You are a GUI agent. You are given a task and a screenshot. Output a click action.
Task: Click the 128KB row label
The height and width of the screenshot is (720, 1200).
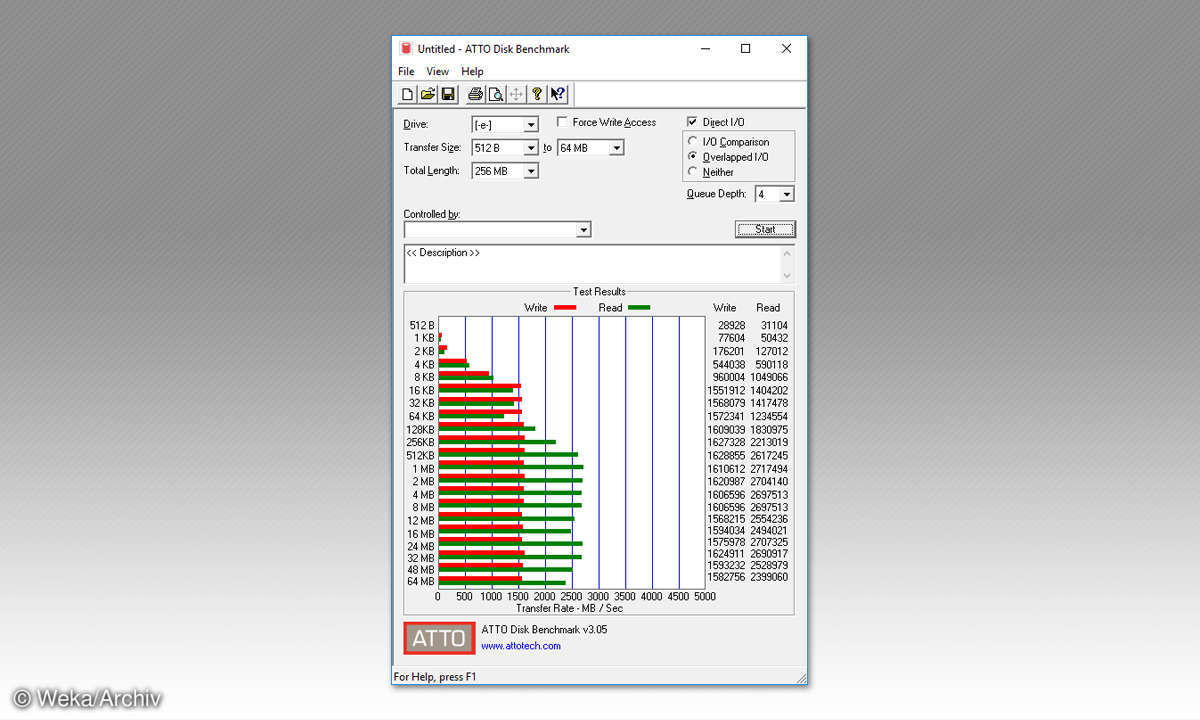pos(420,430)
